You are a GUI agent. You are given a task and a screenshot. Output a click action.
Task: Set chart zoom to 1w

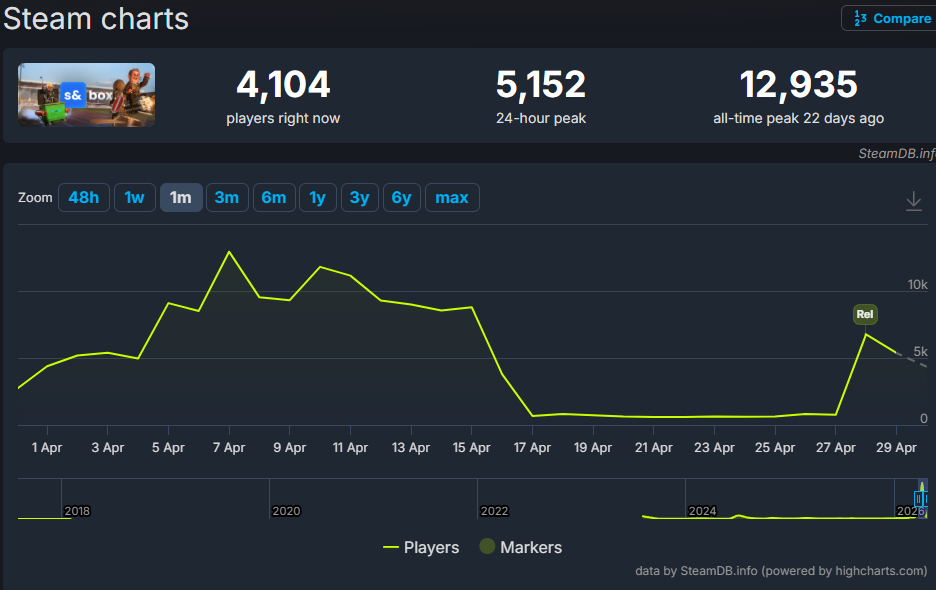(134, 198)
